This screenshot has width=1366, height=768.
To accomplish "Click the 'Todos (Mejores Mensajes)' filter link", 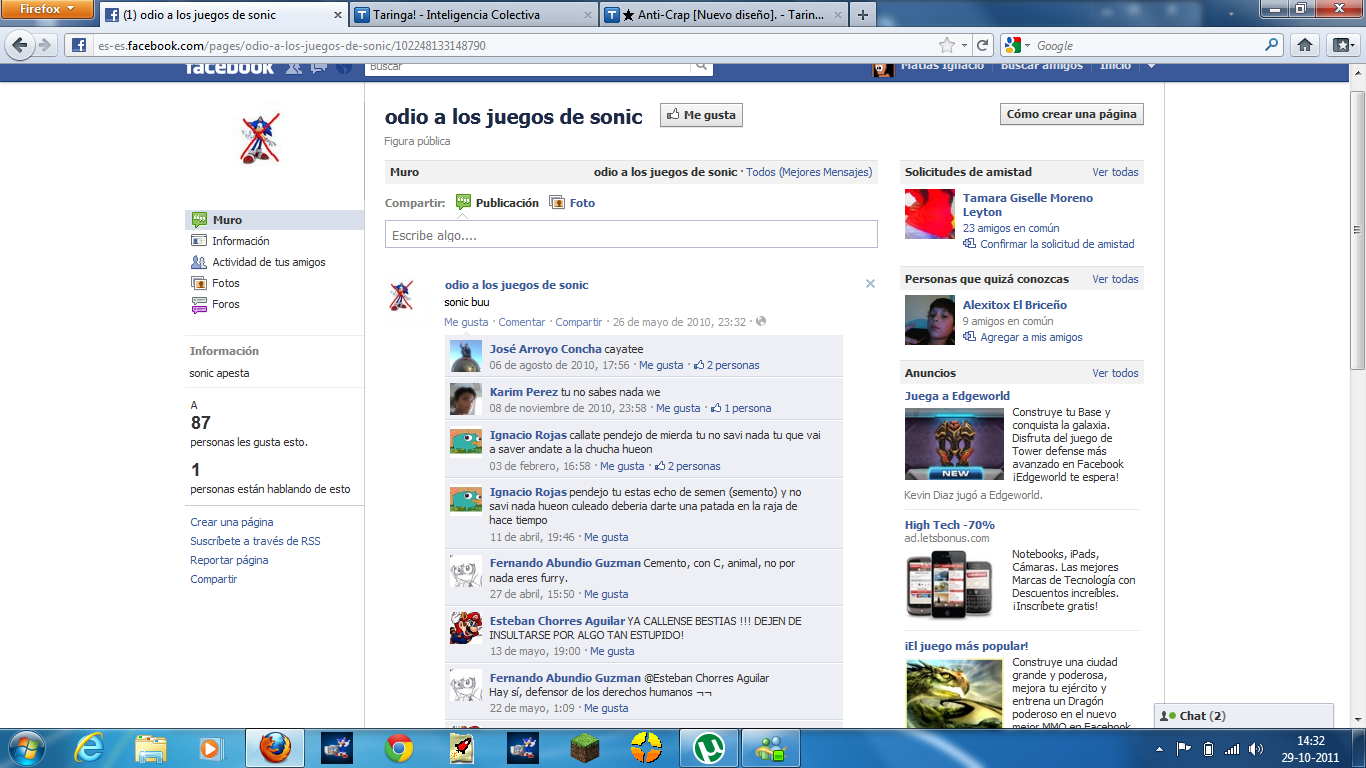I will pos(810,172).
